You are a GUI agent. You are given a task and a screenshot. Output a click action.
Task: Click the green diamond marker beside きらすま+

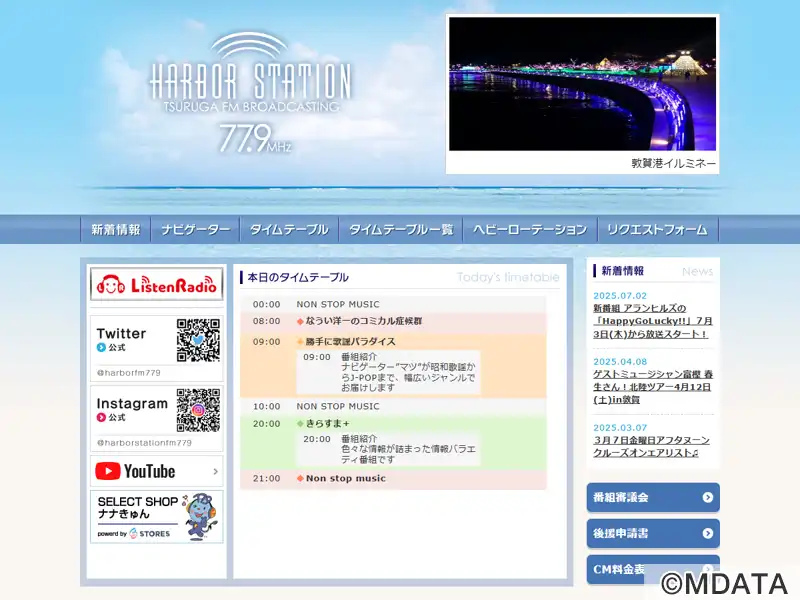[x=300, y=424]
